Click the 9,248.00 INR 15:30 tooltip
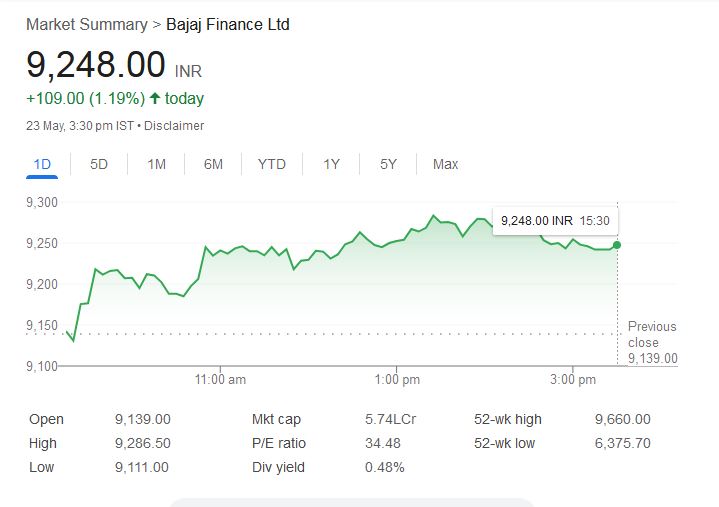This screenshot has height=507, width=719. pyautogui.click(x=555, y=221)
